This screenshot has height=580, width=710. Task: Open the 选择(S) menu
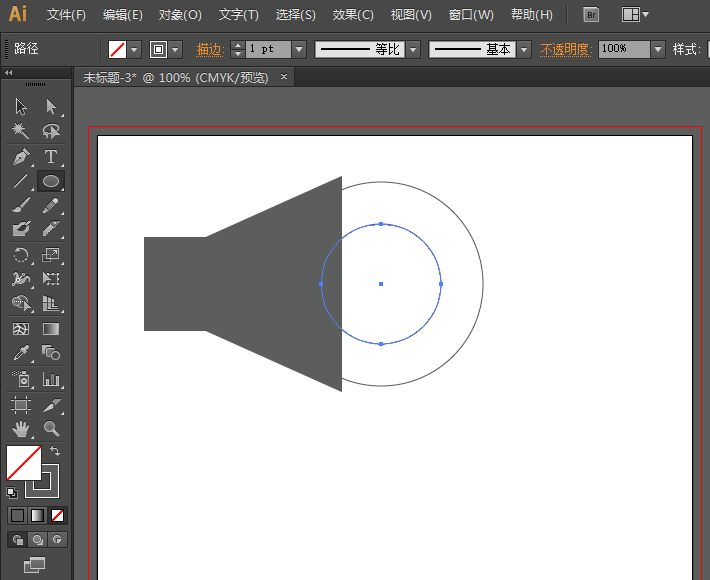pyautogui.click(x=296, y=15)
